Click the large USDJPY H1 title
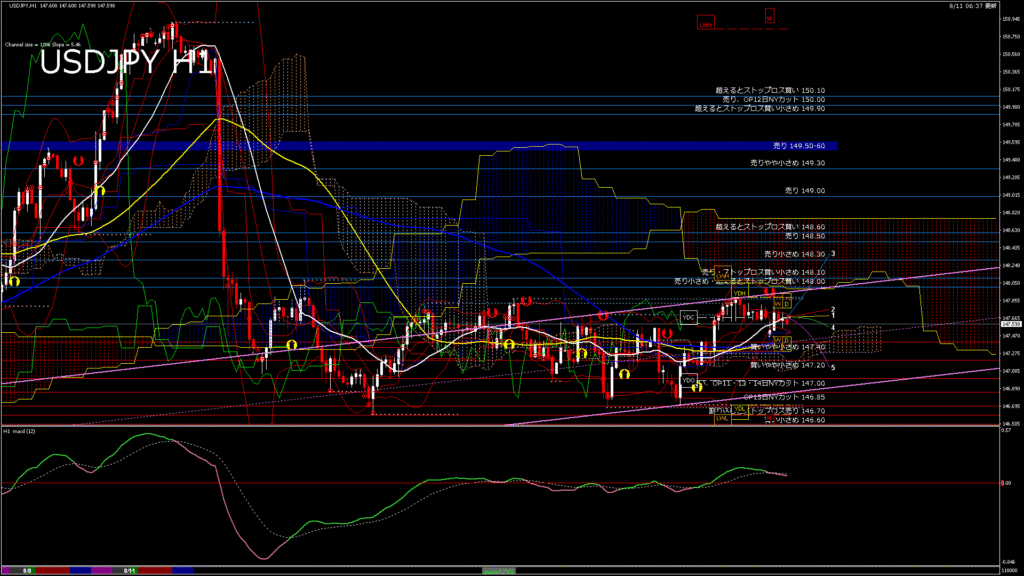Viewport: 1024px width, 576px height. tap(125, 63)
